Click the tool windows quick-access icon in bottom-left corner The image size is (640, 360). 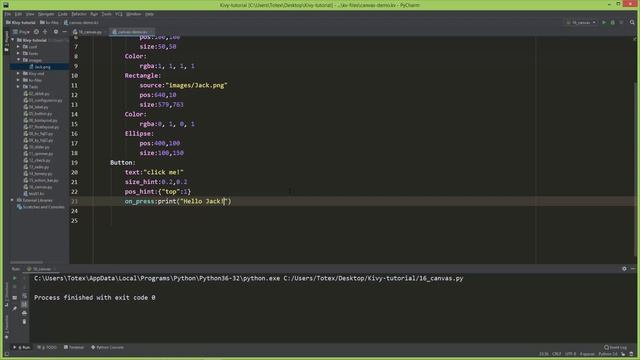click(x=6, y=354)
